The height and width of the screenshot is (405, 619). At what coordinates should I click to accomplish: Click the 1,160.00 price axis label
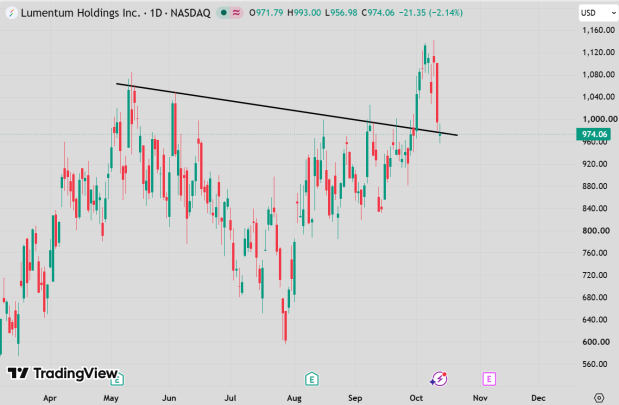[598, 30]
